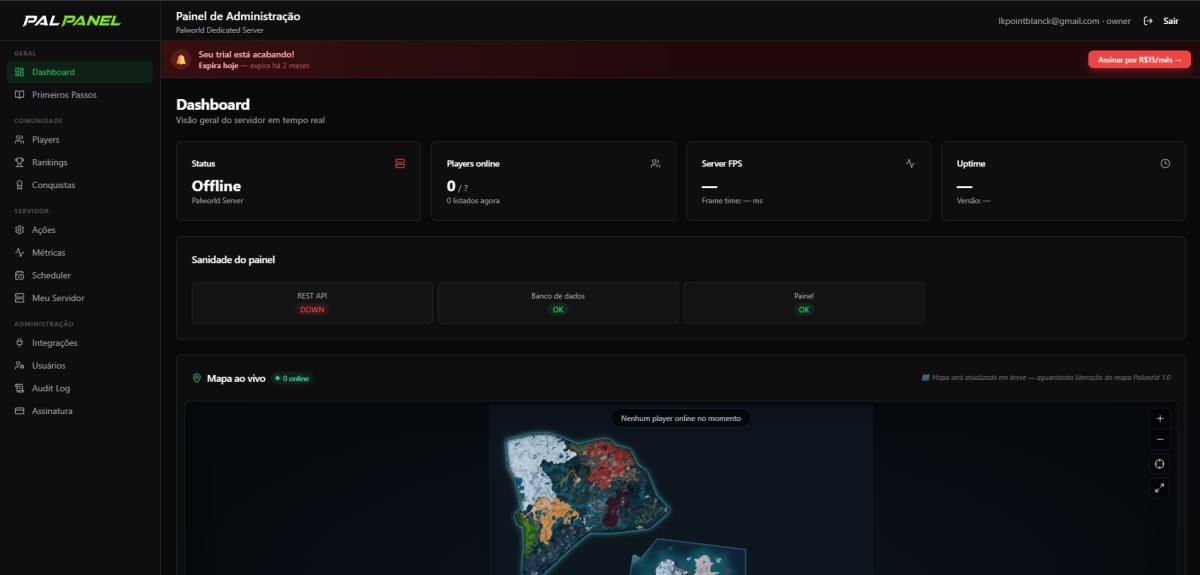Open the Usuários page
1200x575 pixels.
point(80,366)
